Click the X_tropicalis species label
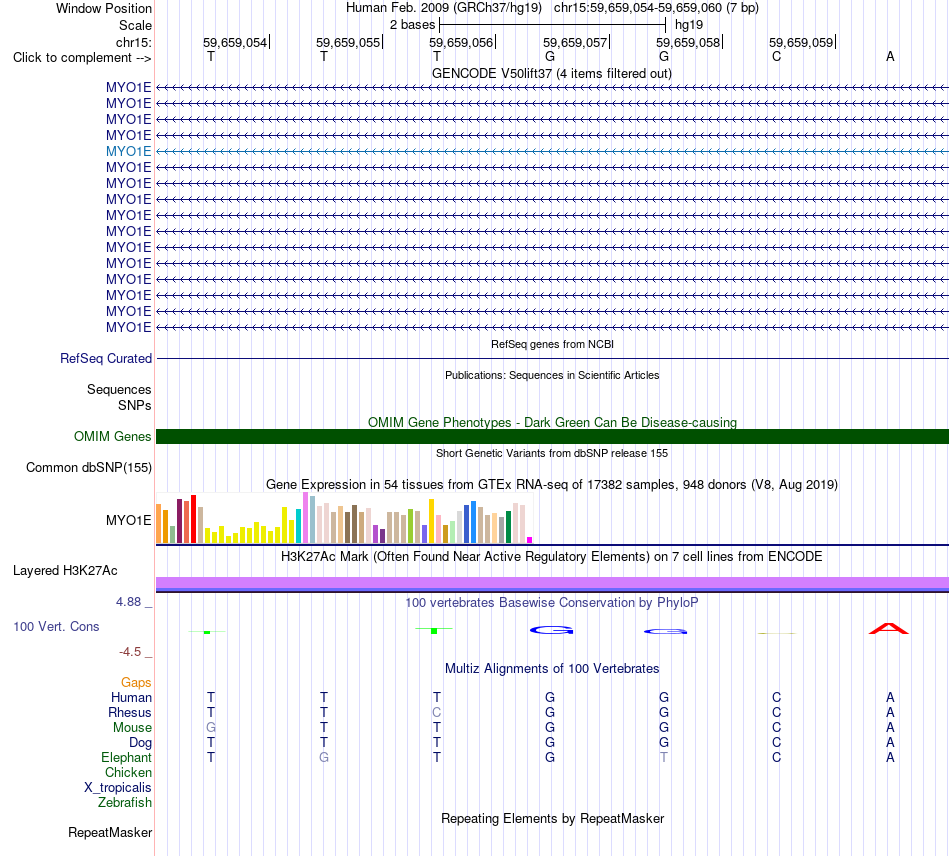 point(118,788)
